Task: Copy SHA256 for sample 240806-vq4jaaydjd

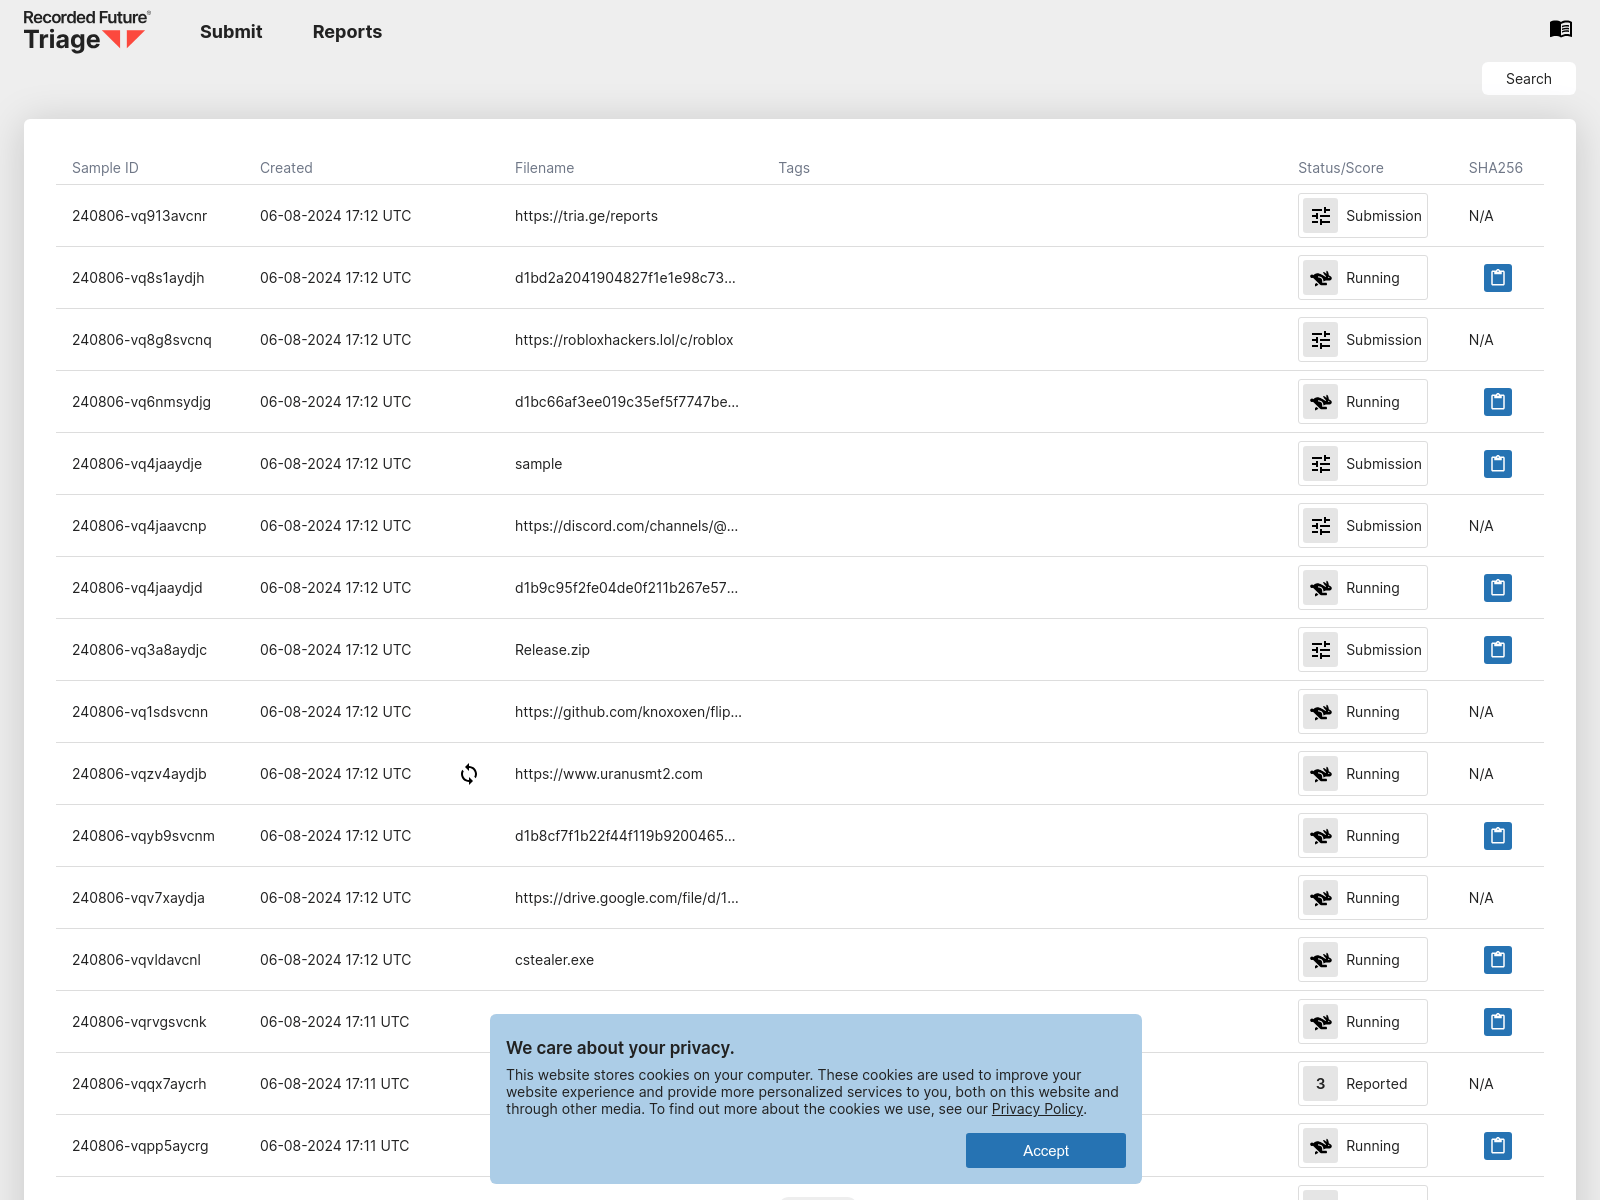Action: 1497,588
